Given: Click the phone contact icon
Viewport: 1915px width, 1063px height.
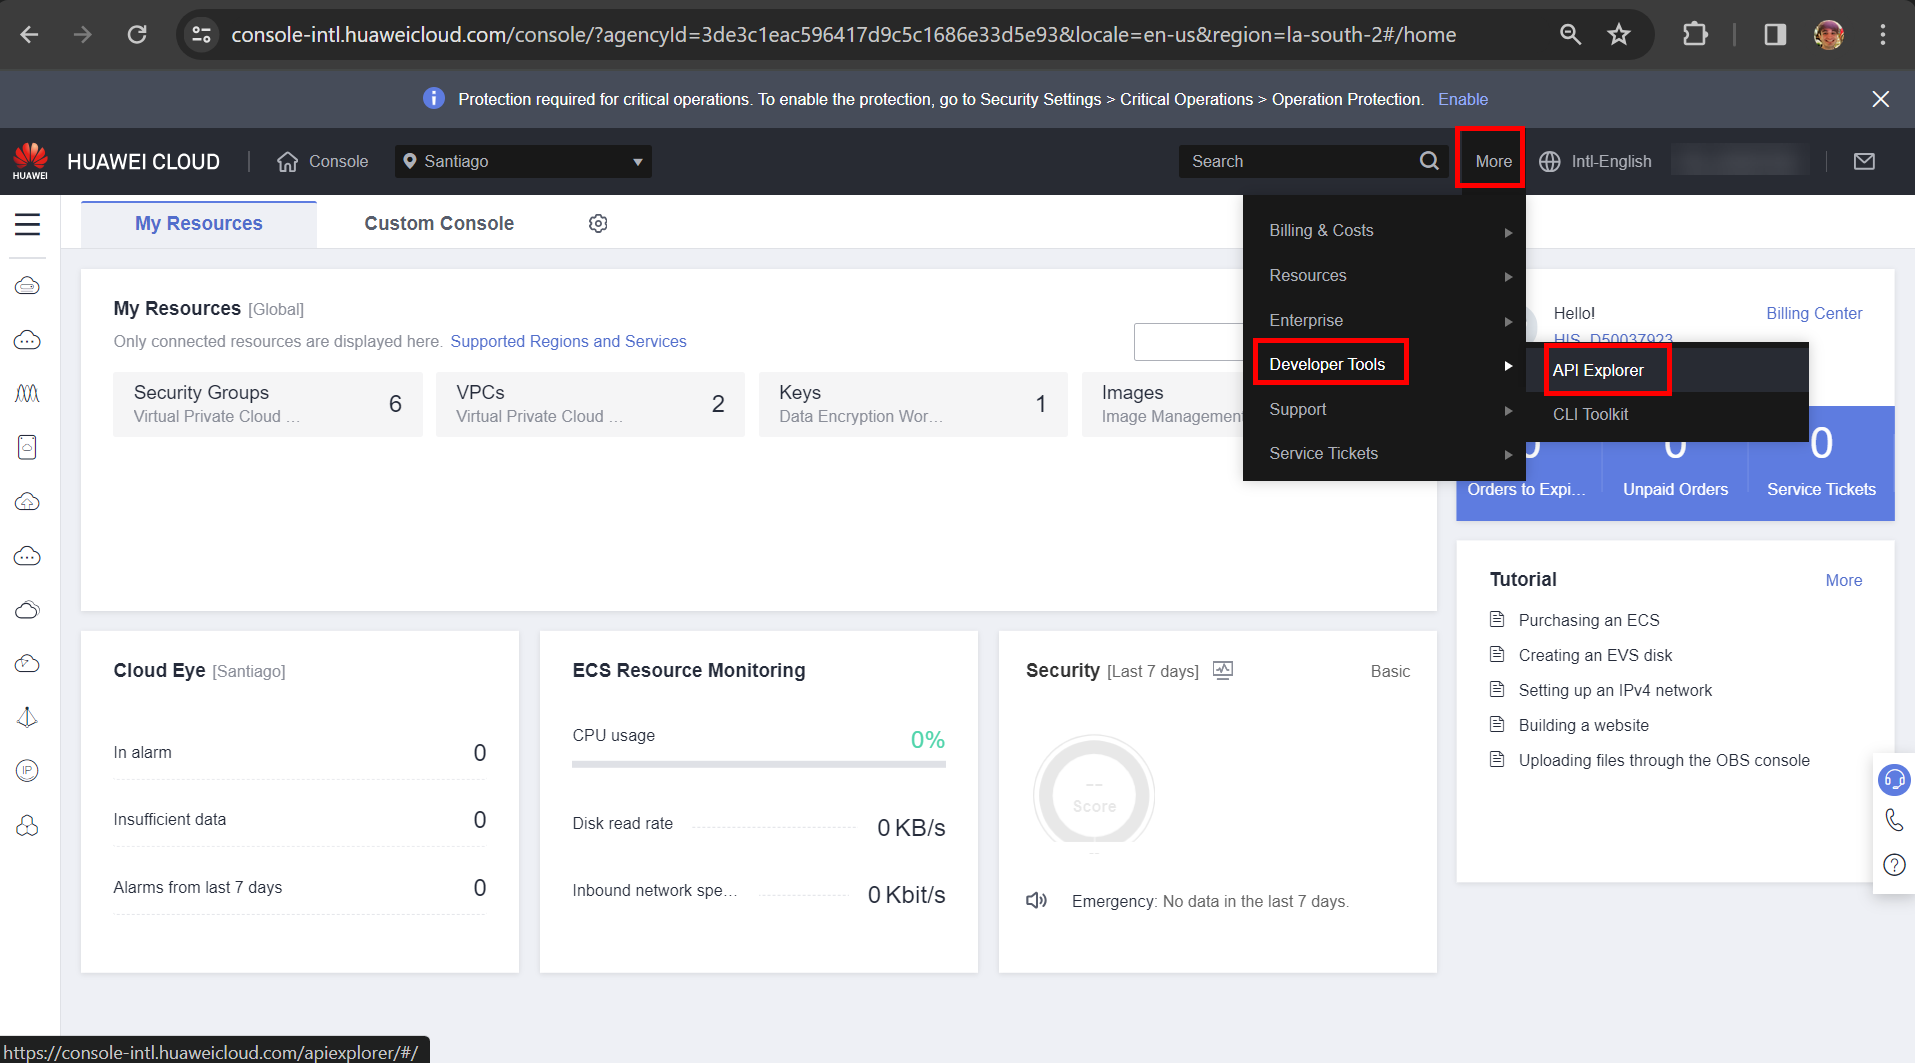Looking at the screenshot, I should [x=1894, y=821].
